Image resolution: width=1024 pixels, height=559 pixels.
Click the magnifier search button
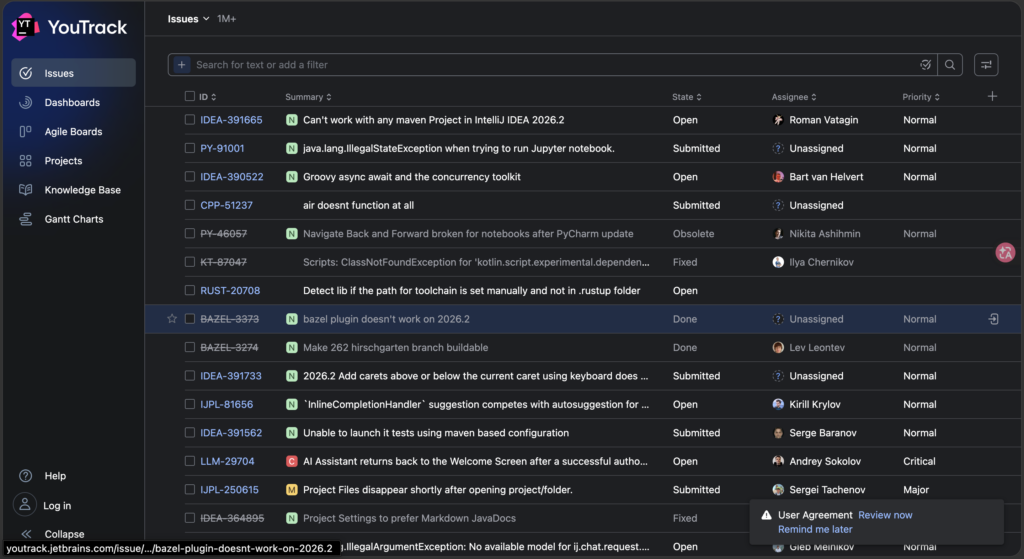tap(950, 65)
